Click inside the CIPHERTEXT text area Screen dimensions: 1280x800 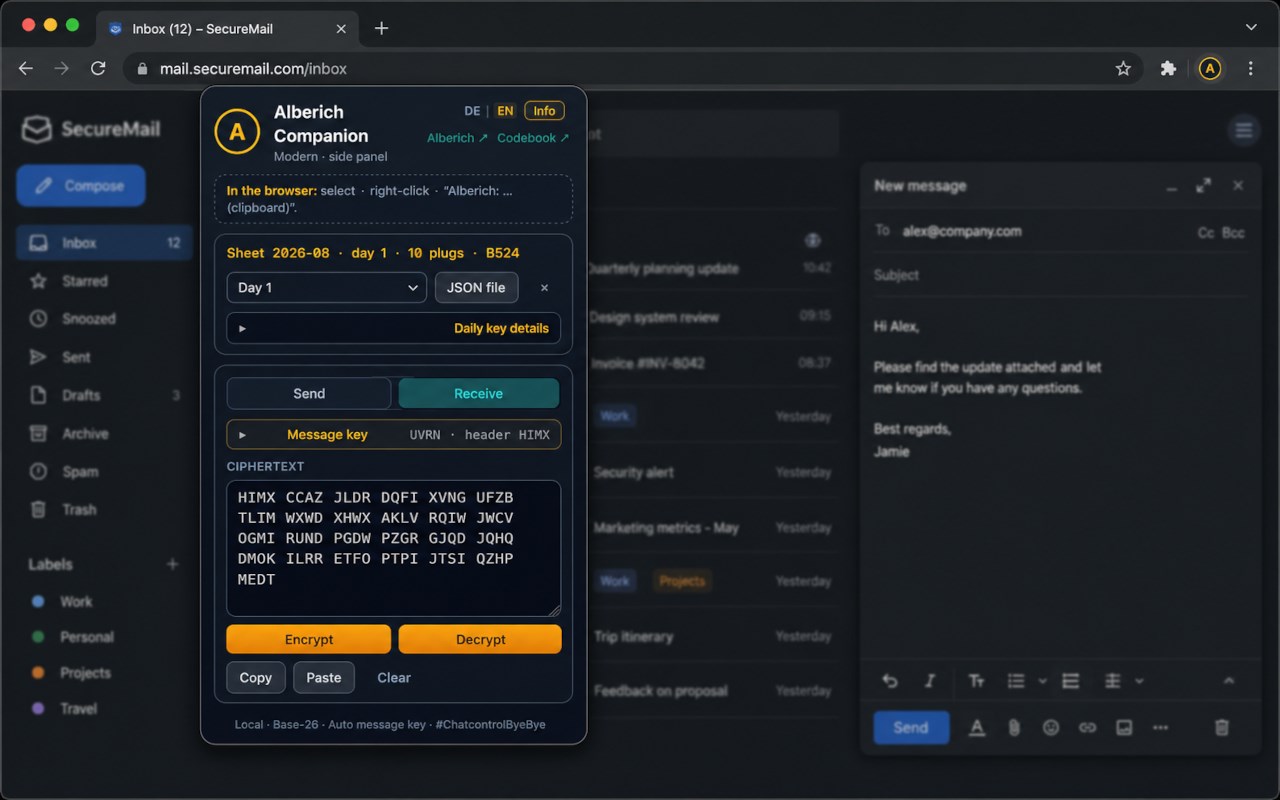[394, 548]
